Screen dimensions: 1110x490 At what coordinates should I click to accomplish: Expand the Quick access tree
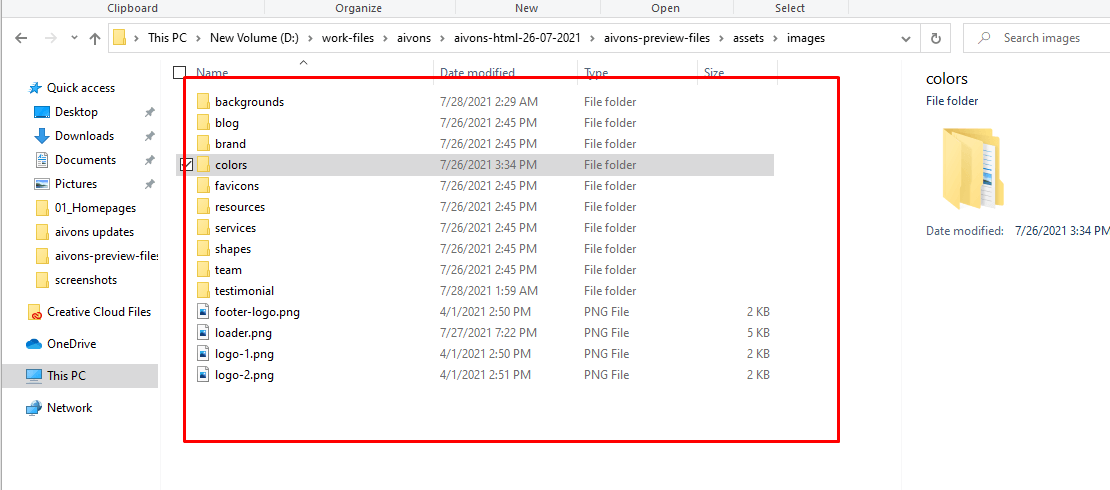(14, 88)
